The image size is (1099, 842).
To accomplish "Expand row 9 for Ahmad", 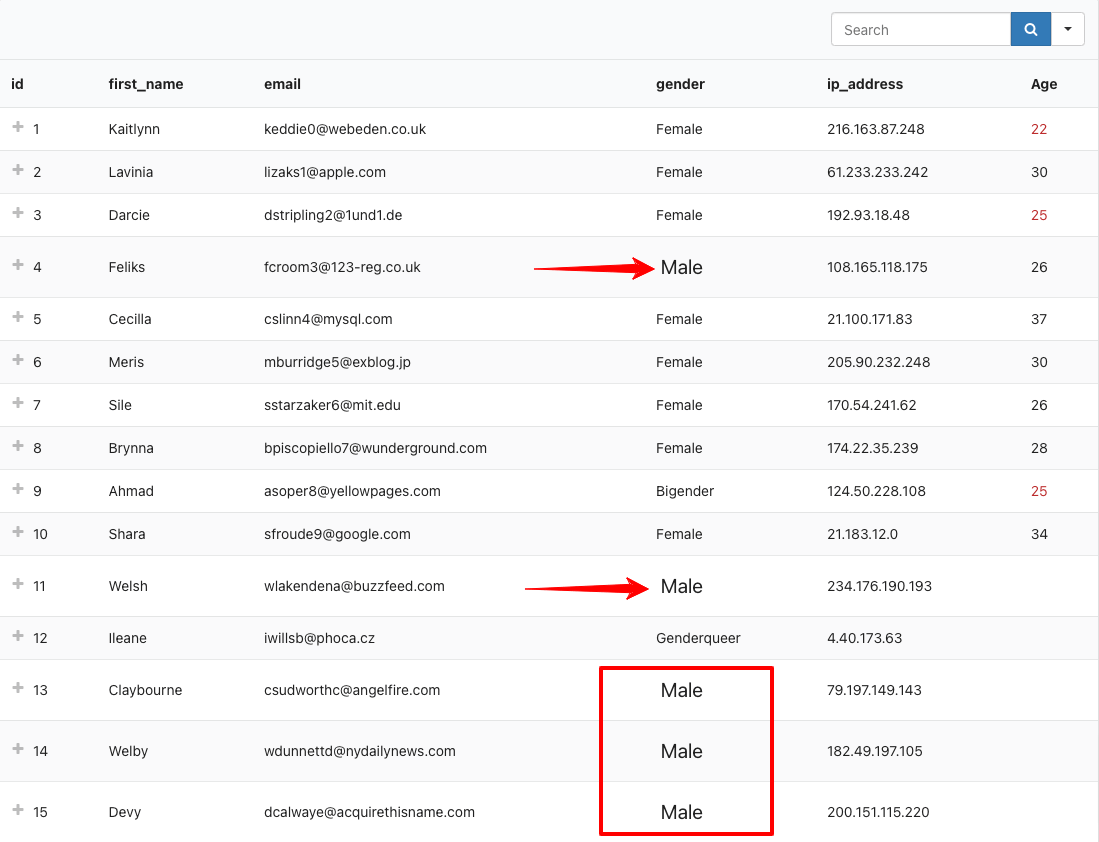I will coord(17,490).
